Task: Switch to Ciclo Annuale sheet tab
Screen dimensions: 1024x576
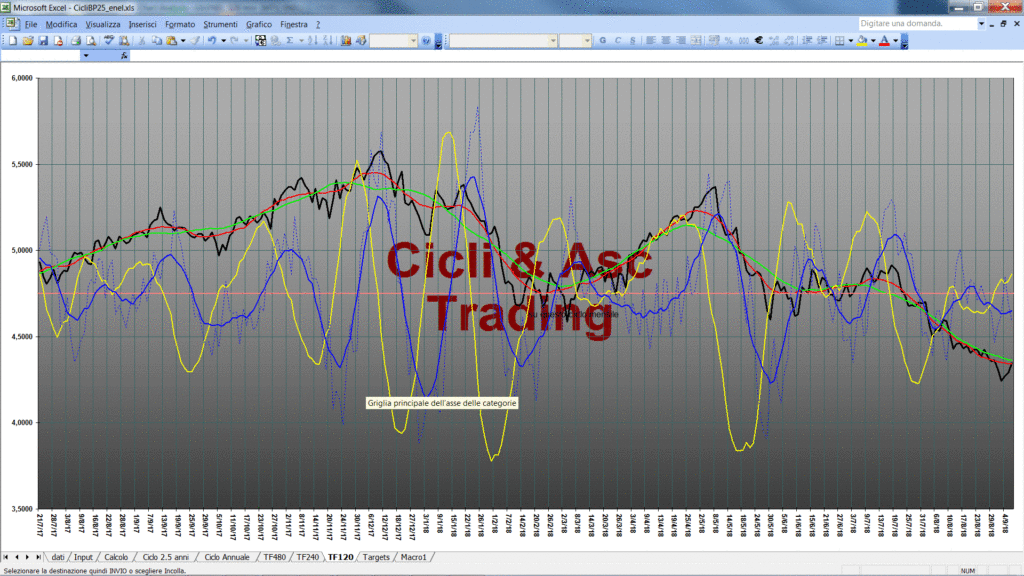Action: (227, 557)
